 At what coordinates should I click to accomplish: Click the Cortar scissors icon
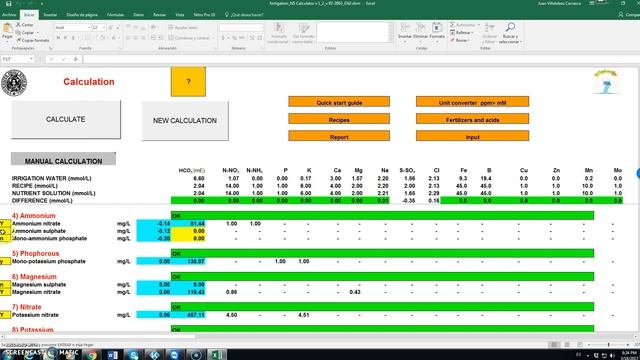(x=18, y=25)
